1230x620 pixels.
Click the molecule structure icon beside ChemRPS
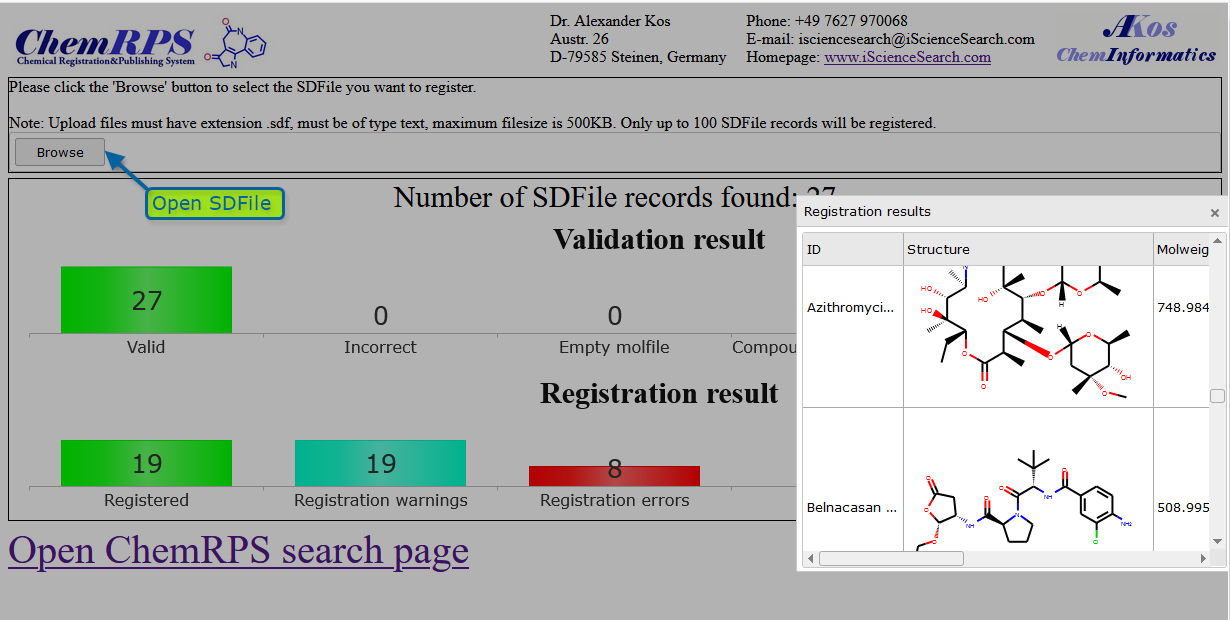point(236,43)
